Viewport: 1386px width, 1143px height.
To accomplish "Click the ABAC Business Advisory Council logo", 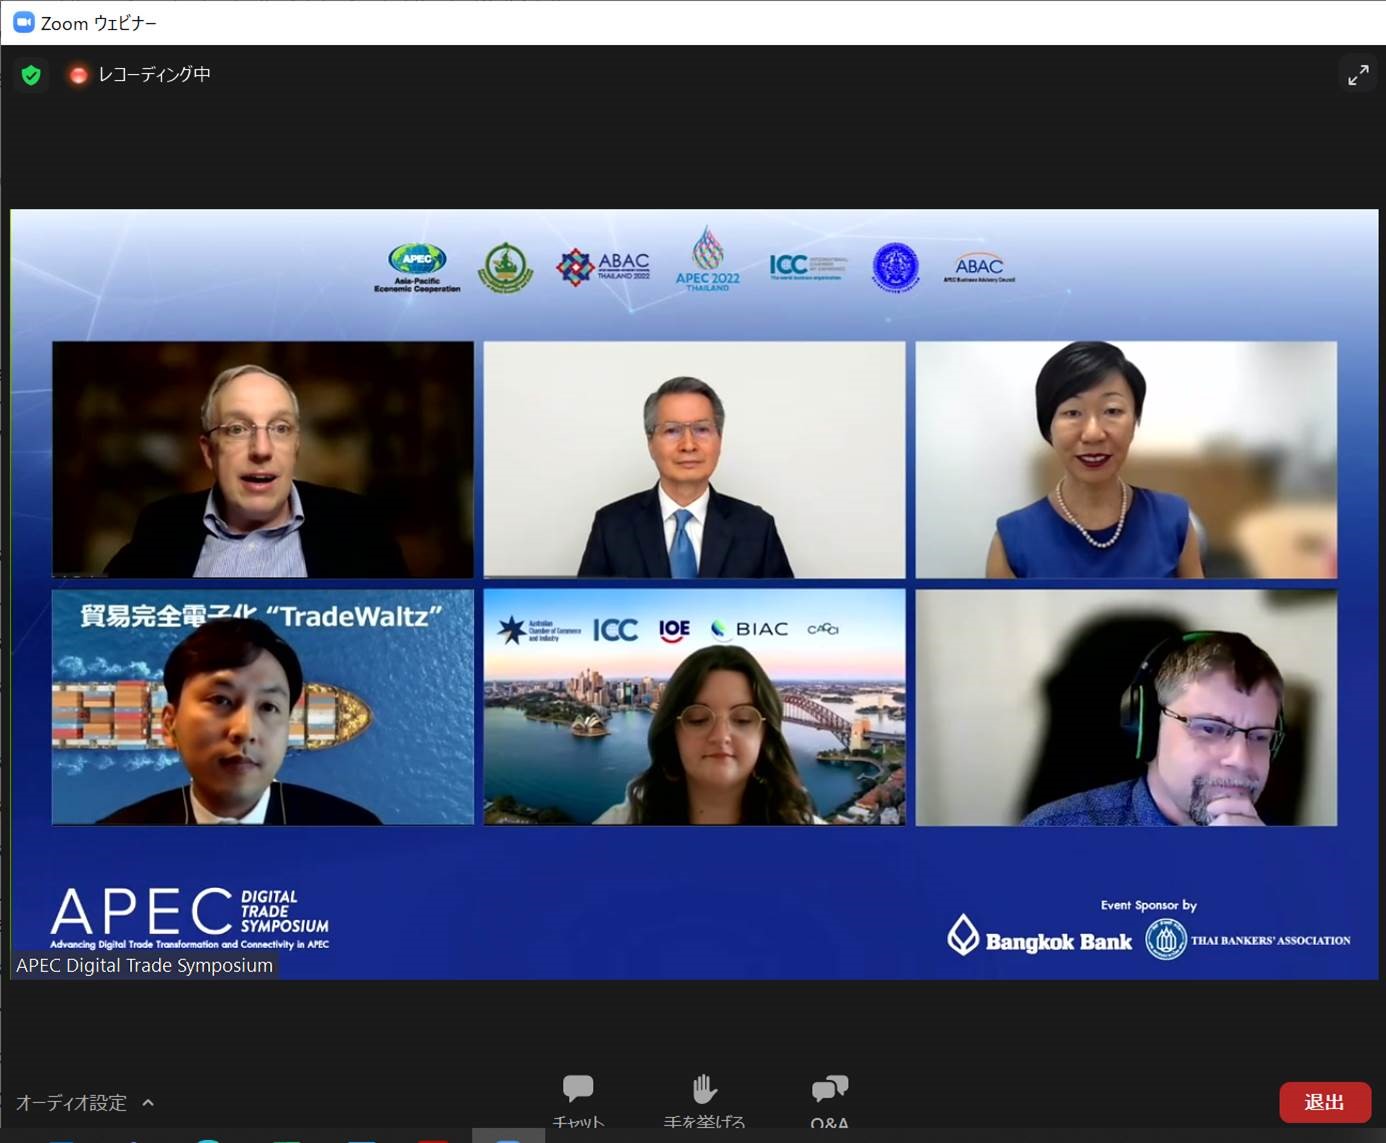I will click(x=979, y=267).
